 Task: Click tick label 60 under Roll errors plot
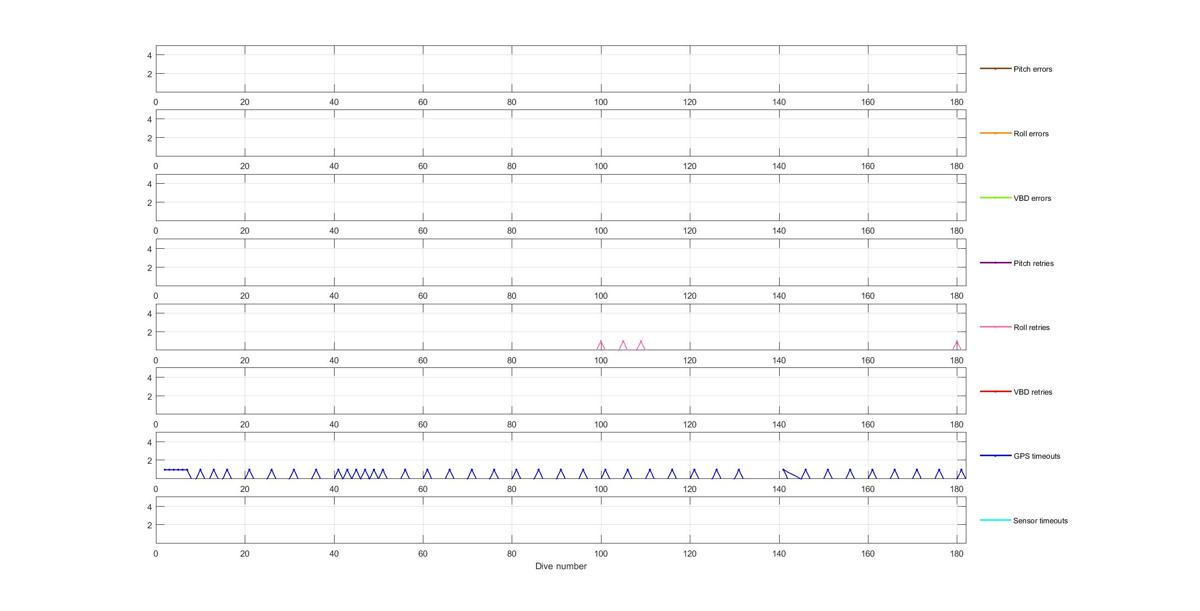(x=423, y=166)
